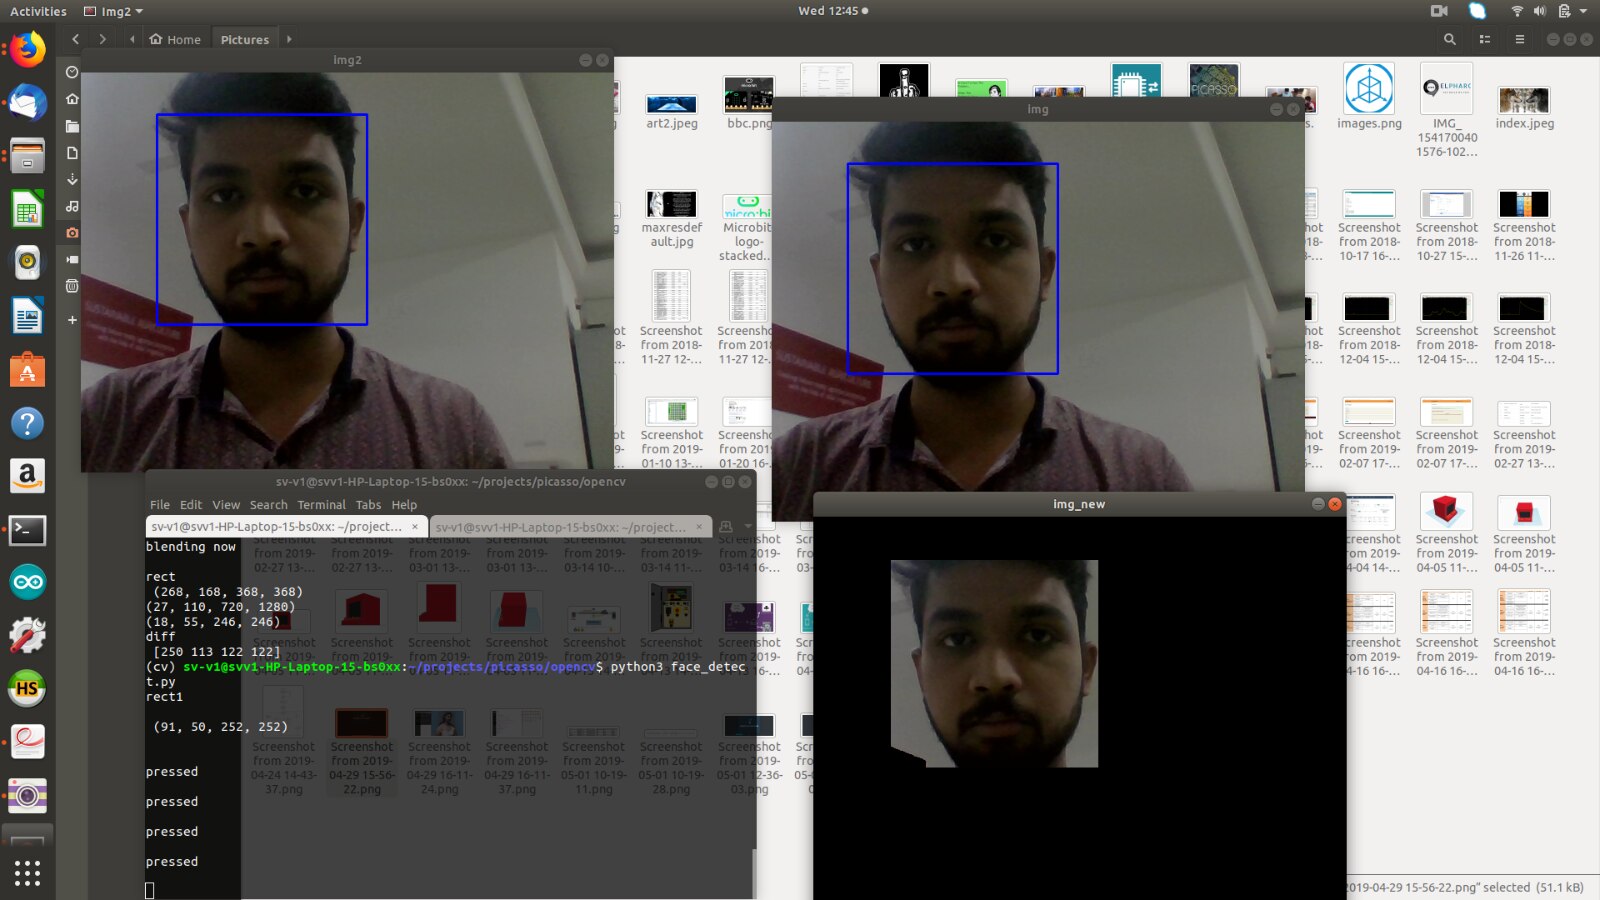Open the system status menu arrow
1600x900 pixels.
pyautogui.click(x=1583, y=11)
